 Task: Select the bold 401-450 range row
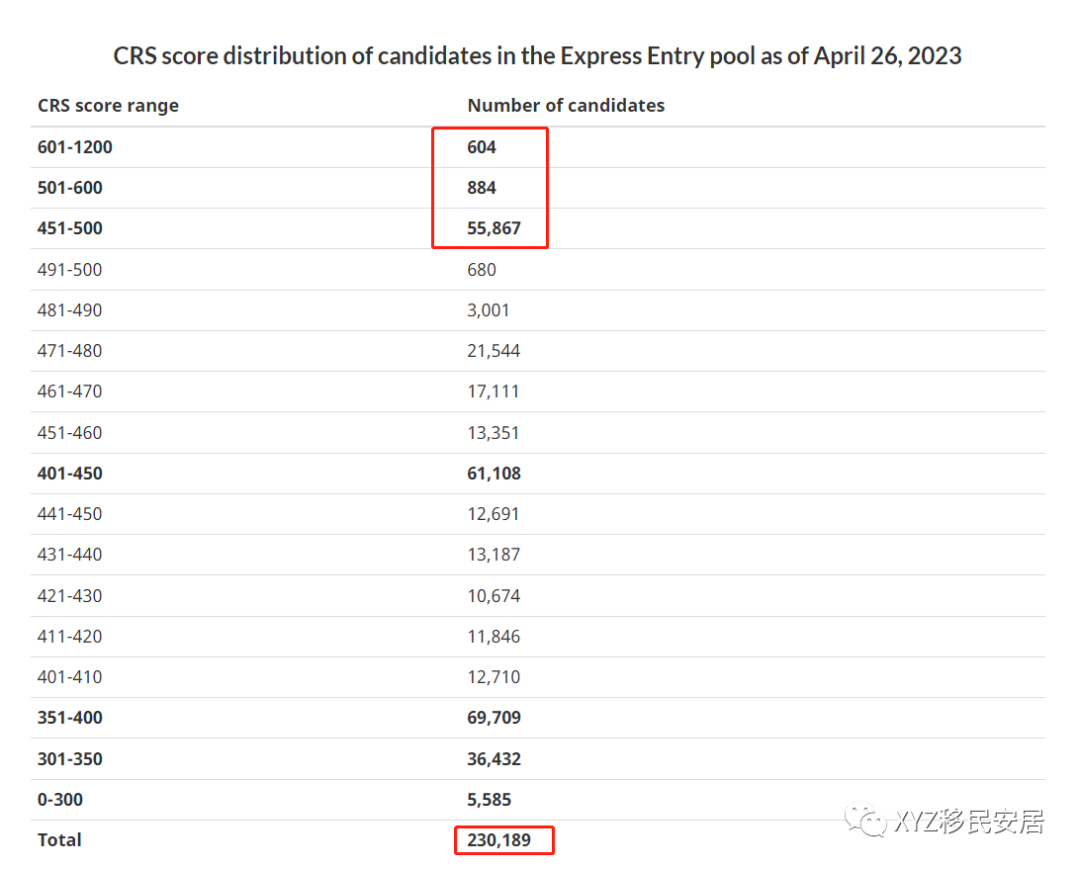click(x=538, y=474)
